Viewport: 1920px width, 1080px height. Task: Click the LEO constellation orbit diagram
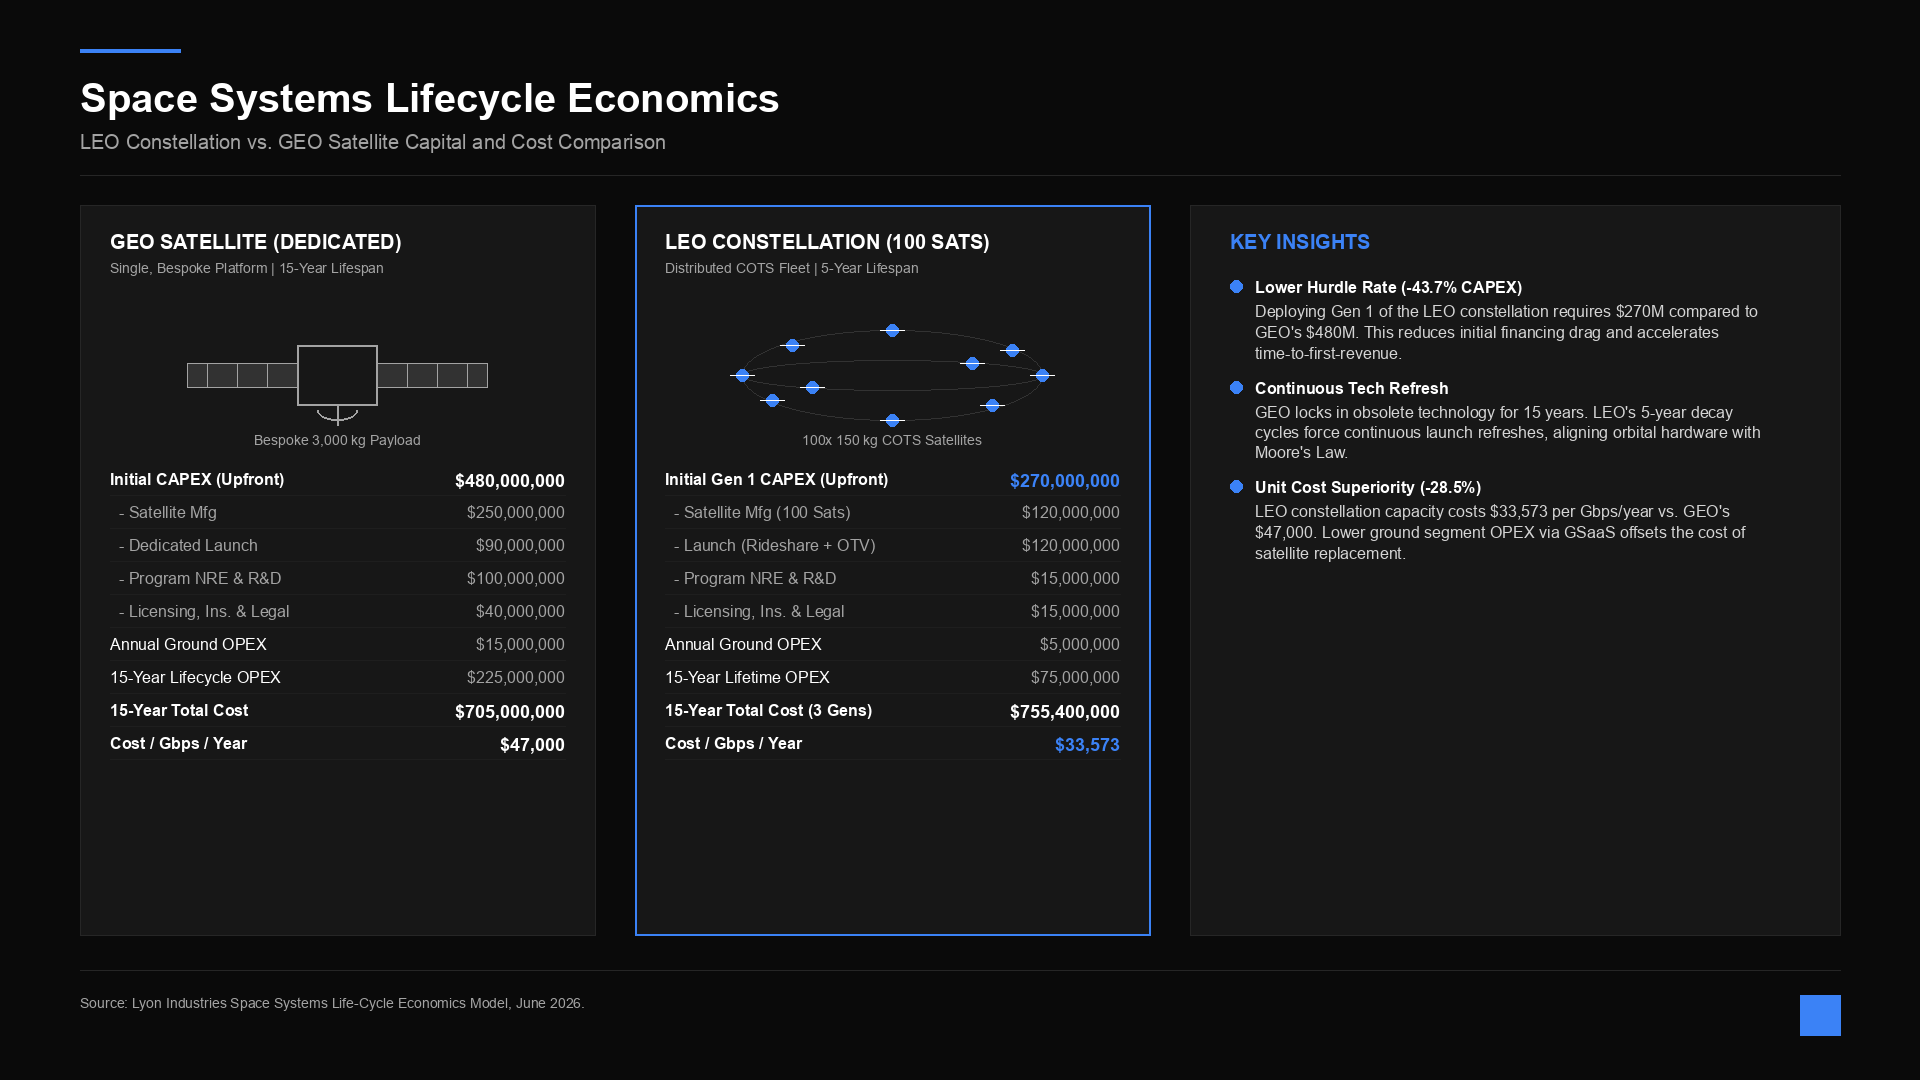tap(892, 375)
